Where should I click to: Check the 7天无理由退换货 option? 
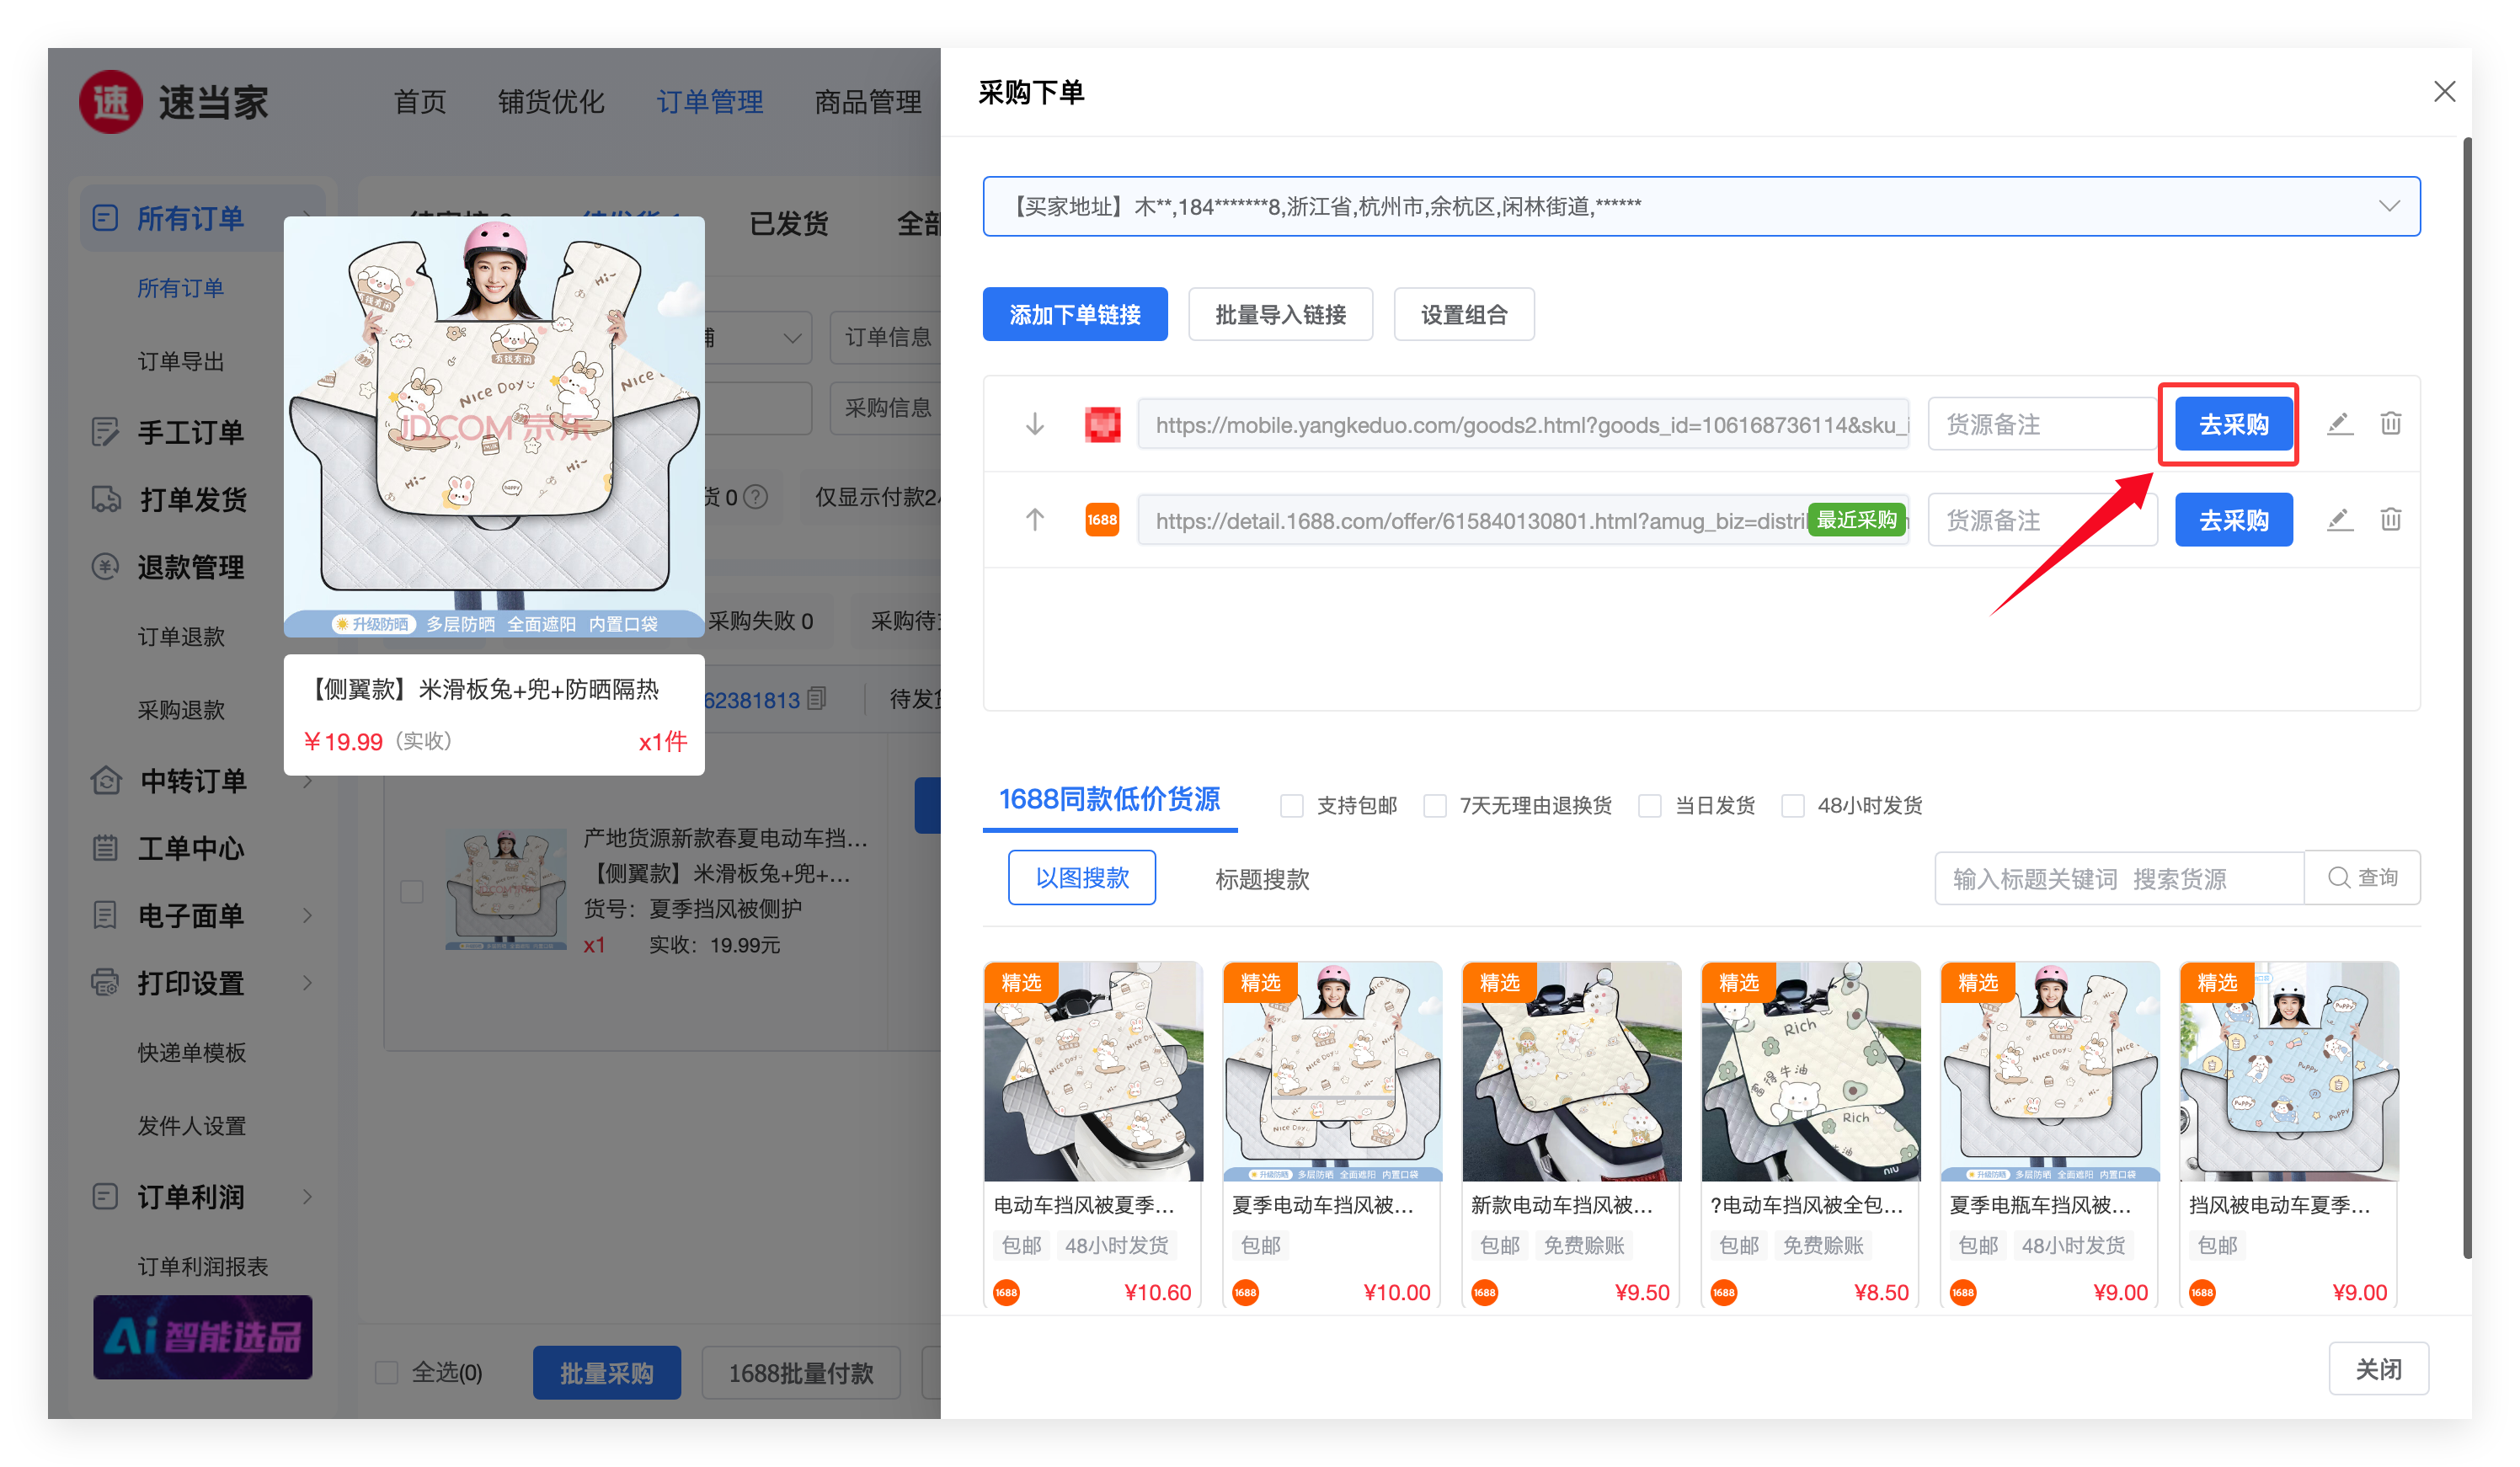[1435, 806]
